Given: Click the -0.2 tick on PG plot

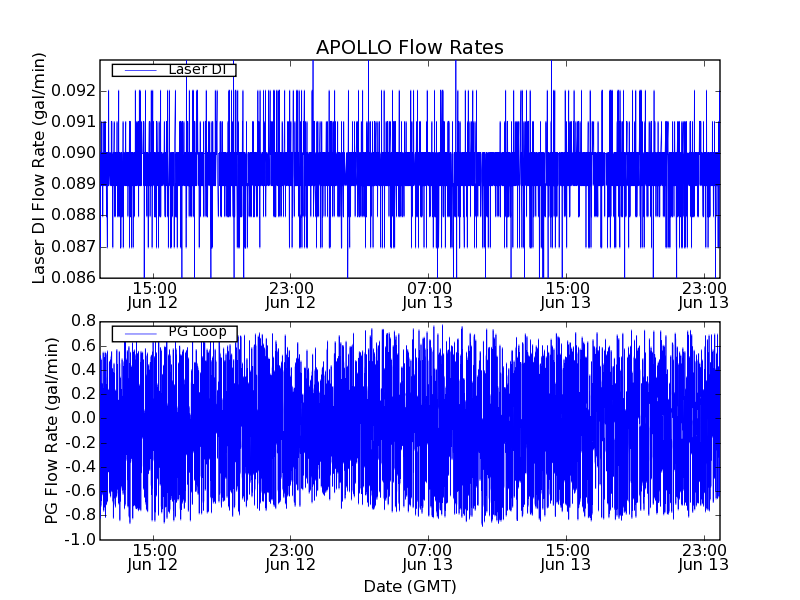Looking at the screenshot, I should pos(81,442).
